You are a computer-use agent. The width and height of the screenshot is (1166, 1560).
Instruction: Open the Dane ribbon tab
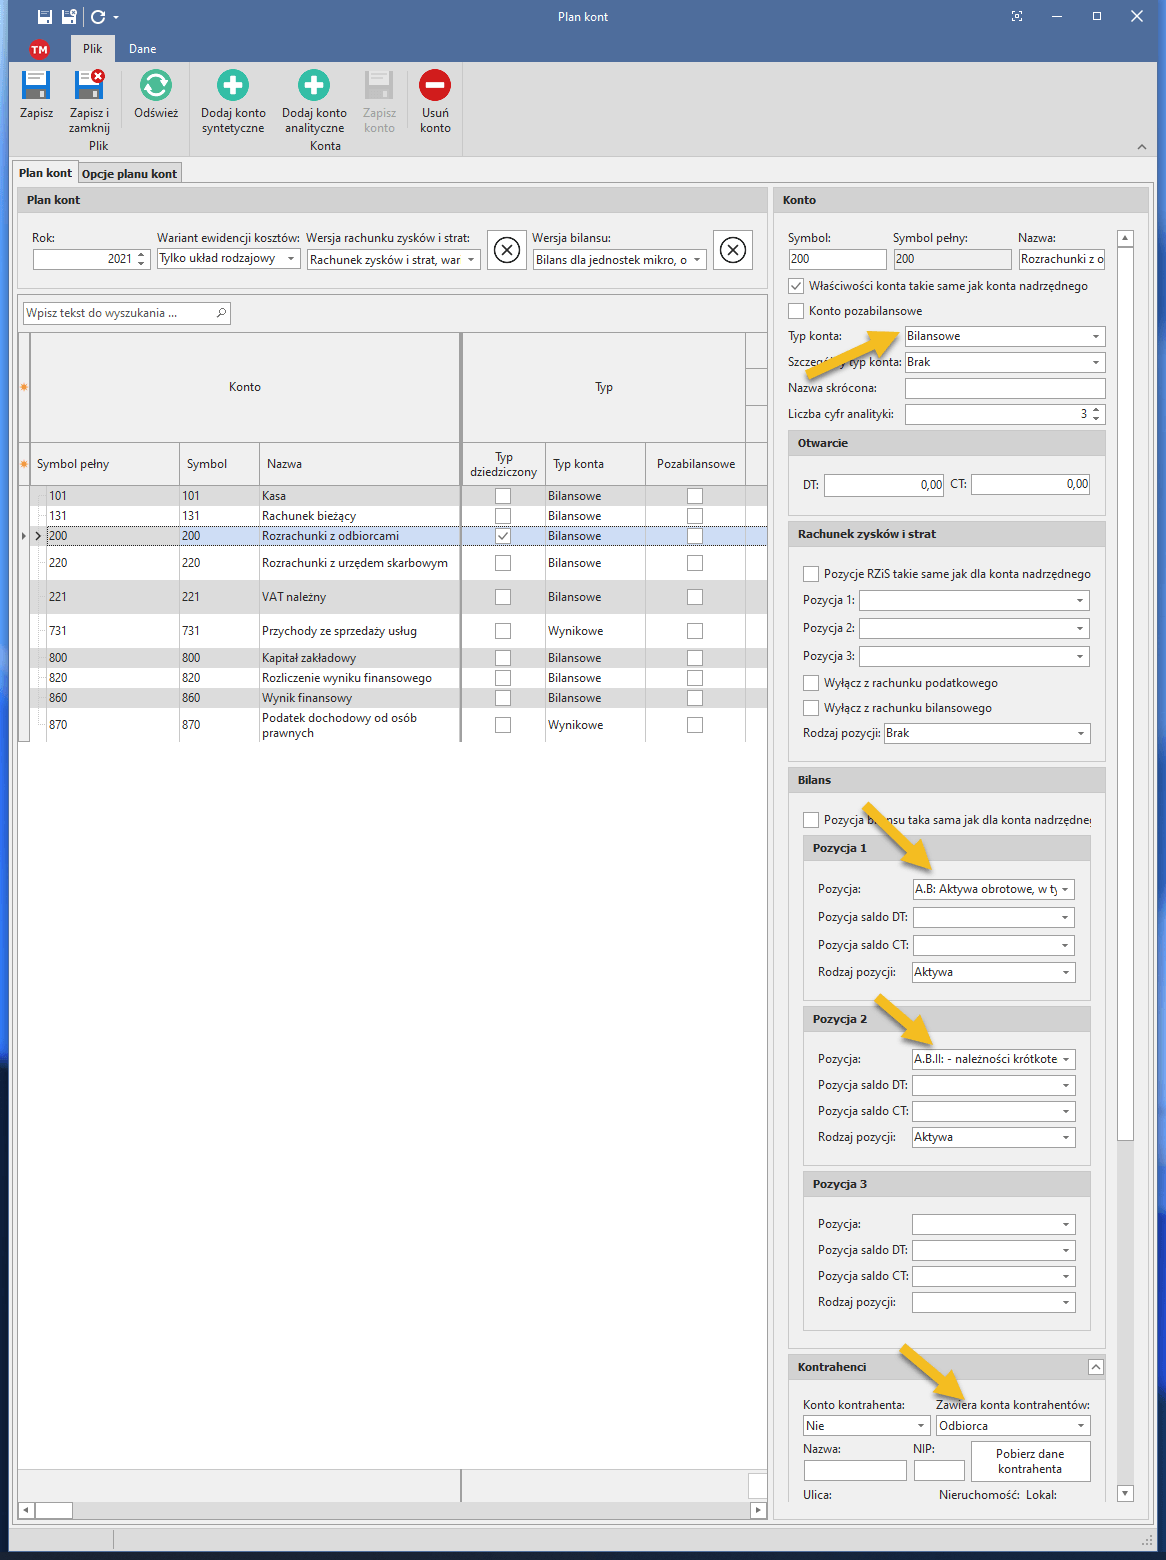(x=142, y=49)
